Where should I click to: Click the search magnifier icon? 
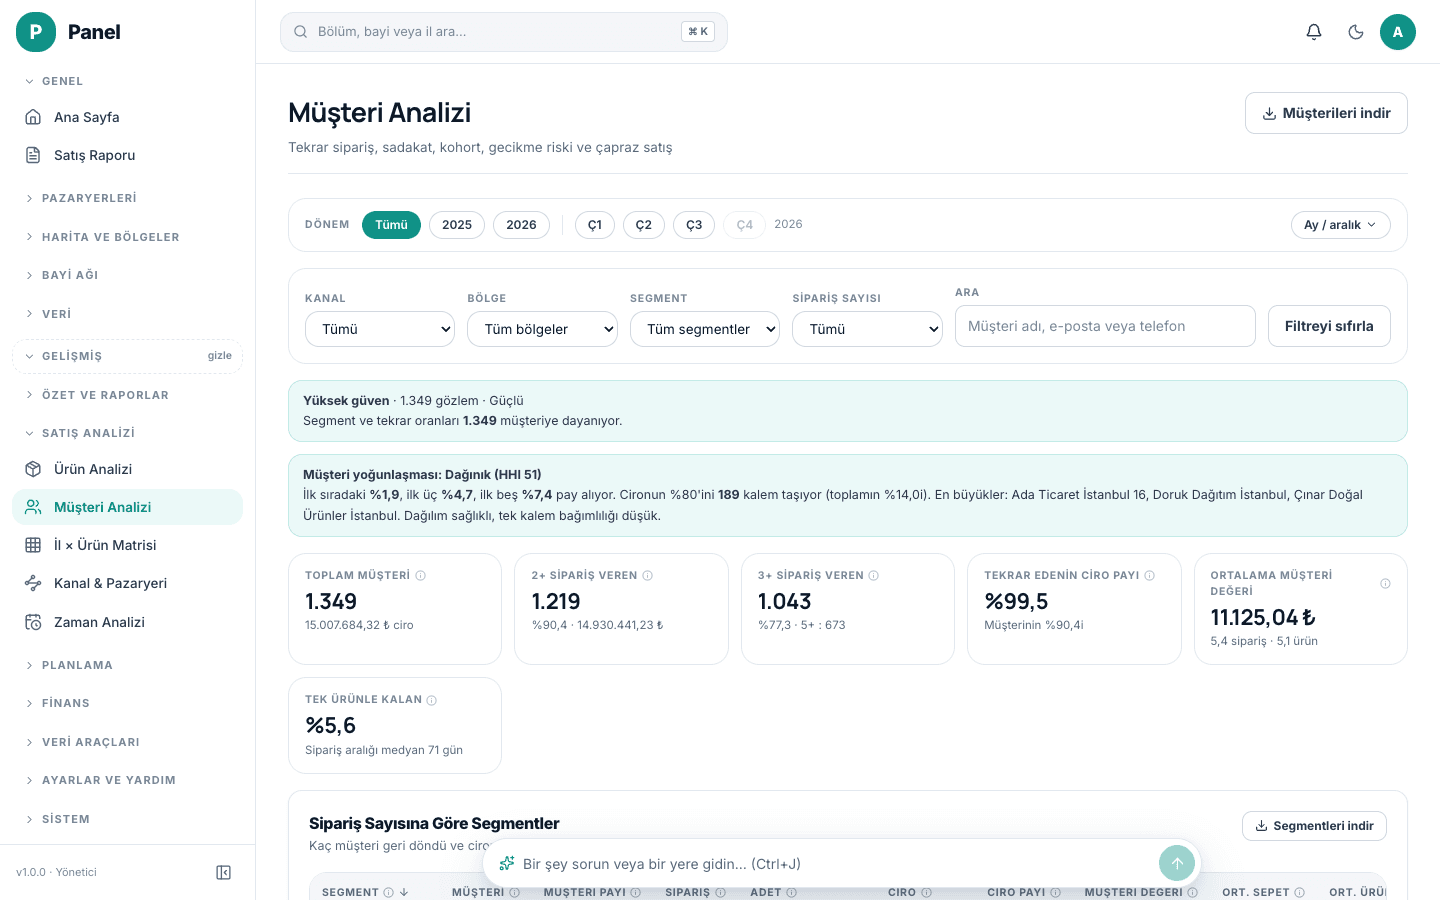(300, 32)
